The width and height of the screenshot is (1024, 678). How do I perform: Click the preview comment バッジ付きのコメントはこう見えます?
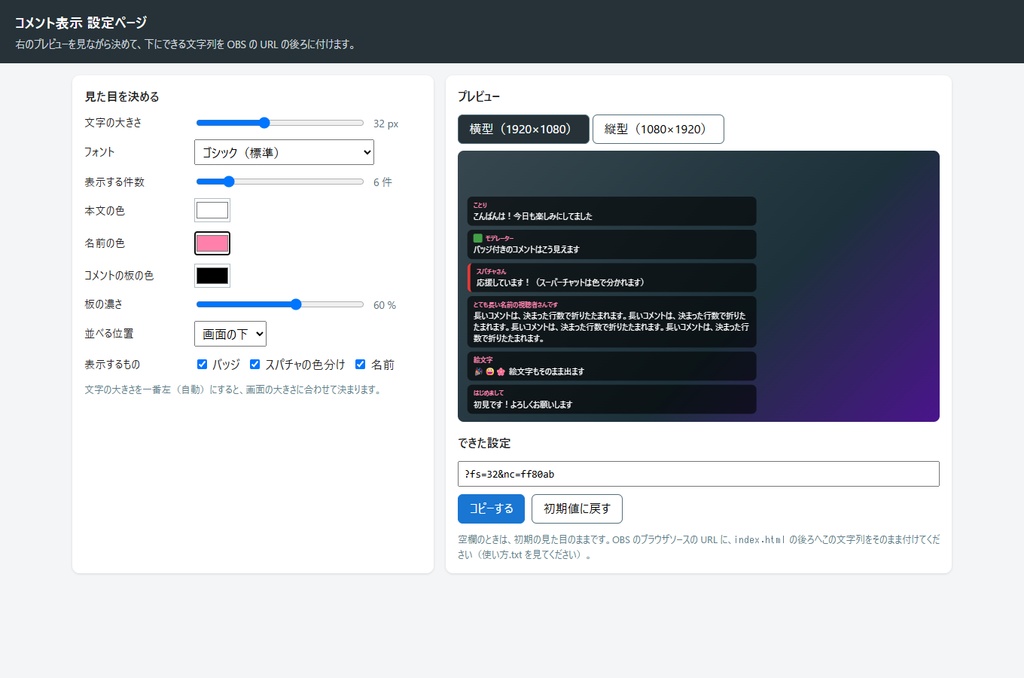[x=612, y=244]
